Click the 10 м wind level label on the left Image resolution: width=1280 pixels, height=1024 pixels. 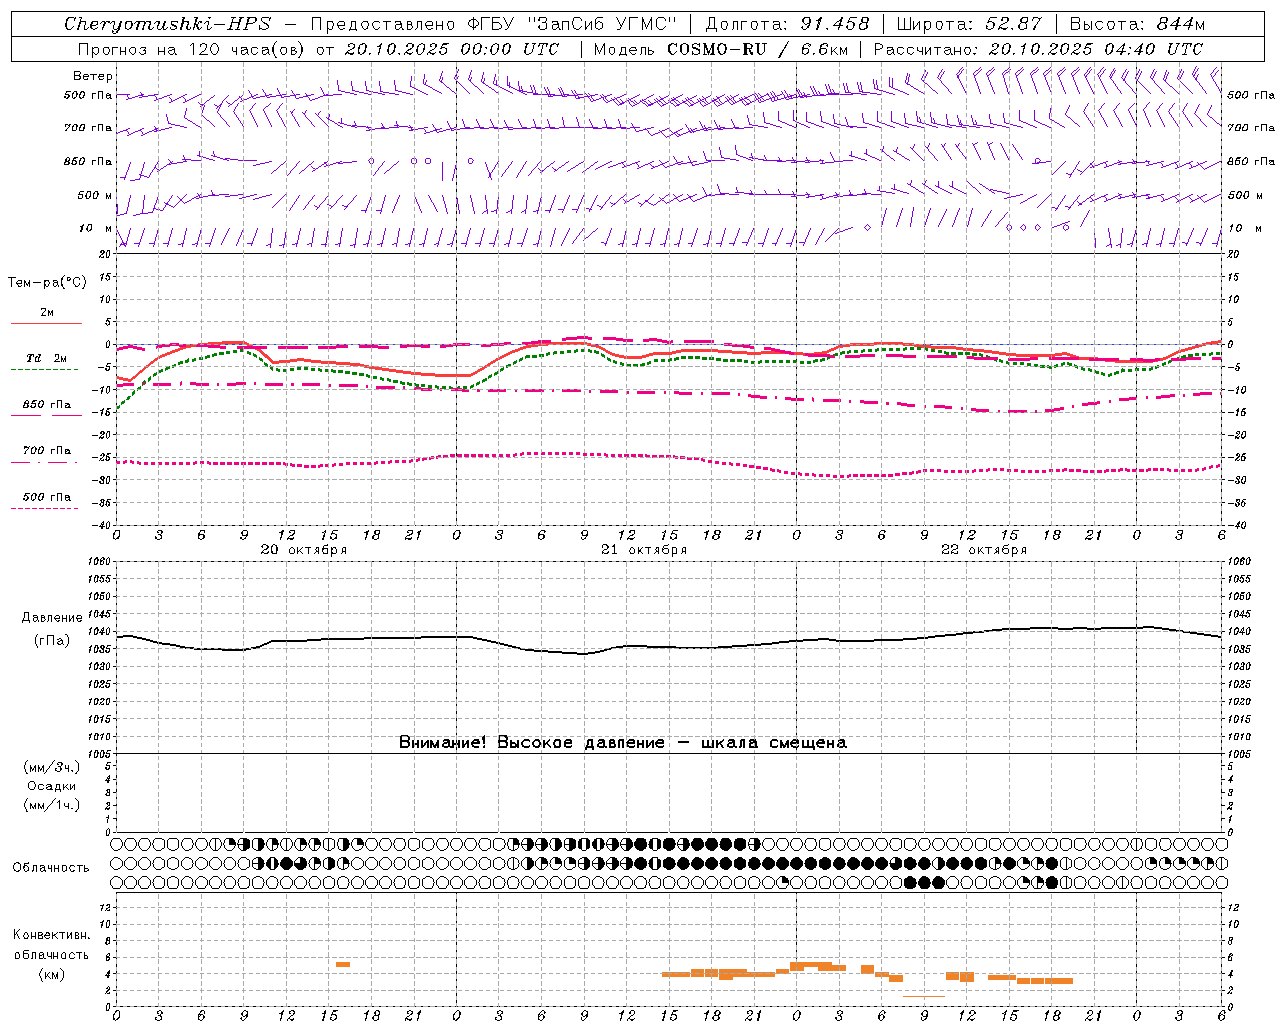click(x=95, y=229)
